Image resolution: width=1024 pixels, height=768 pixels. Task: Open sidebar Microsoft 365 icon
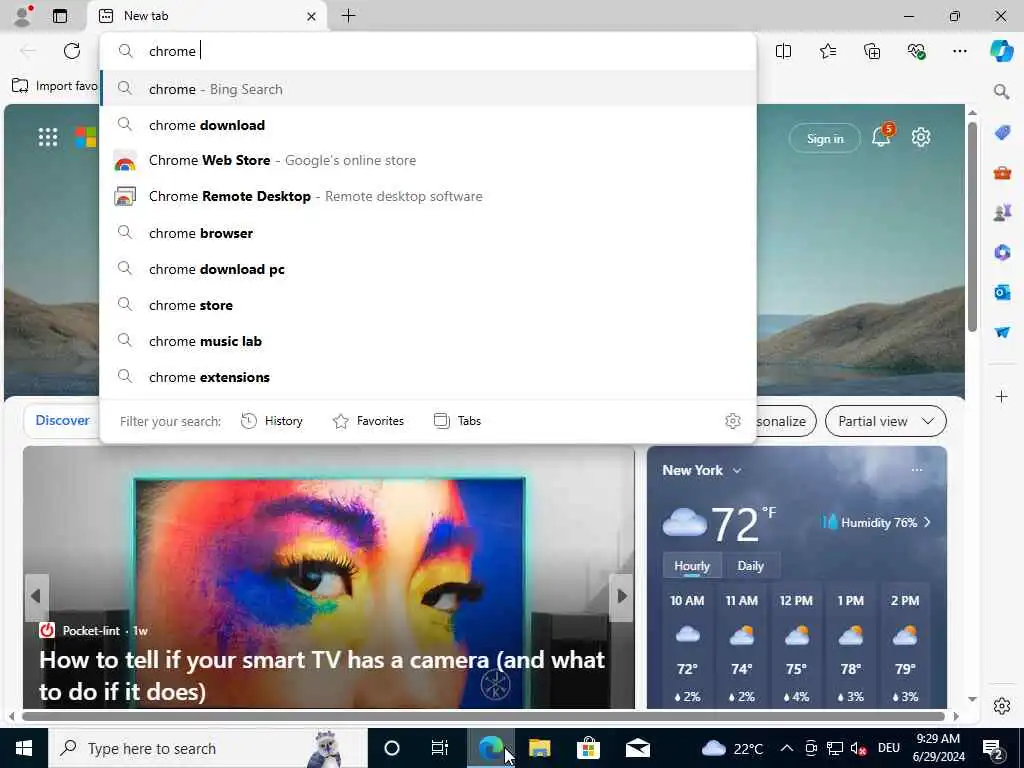pos(1002,253)
